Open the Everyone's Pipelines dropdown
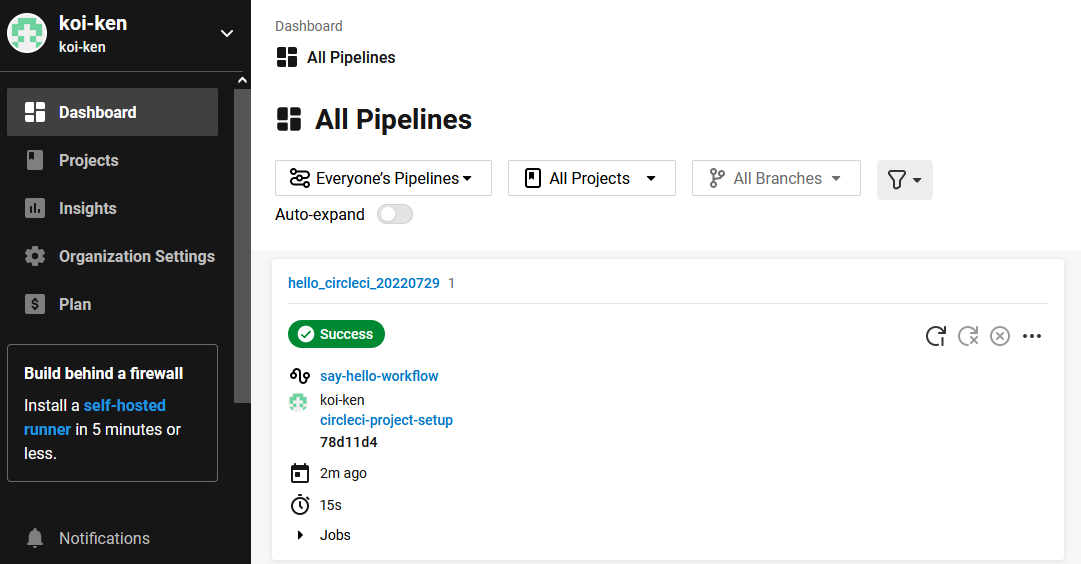Screen dimensions: 1081x564 tap(383, 178)
